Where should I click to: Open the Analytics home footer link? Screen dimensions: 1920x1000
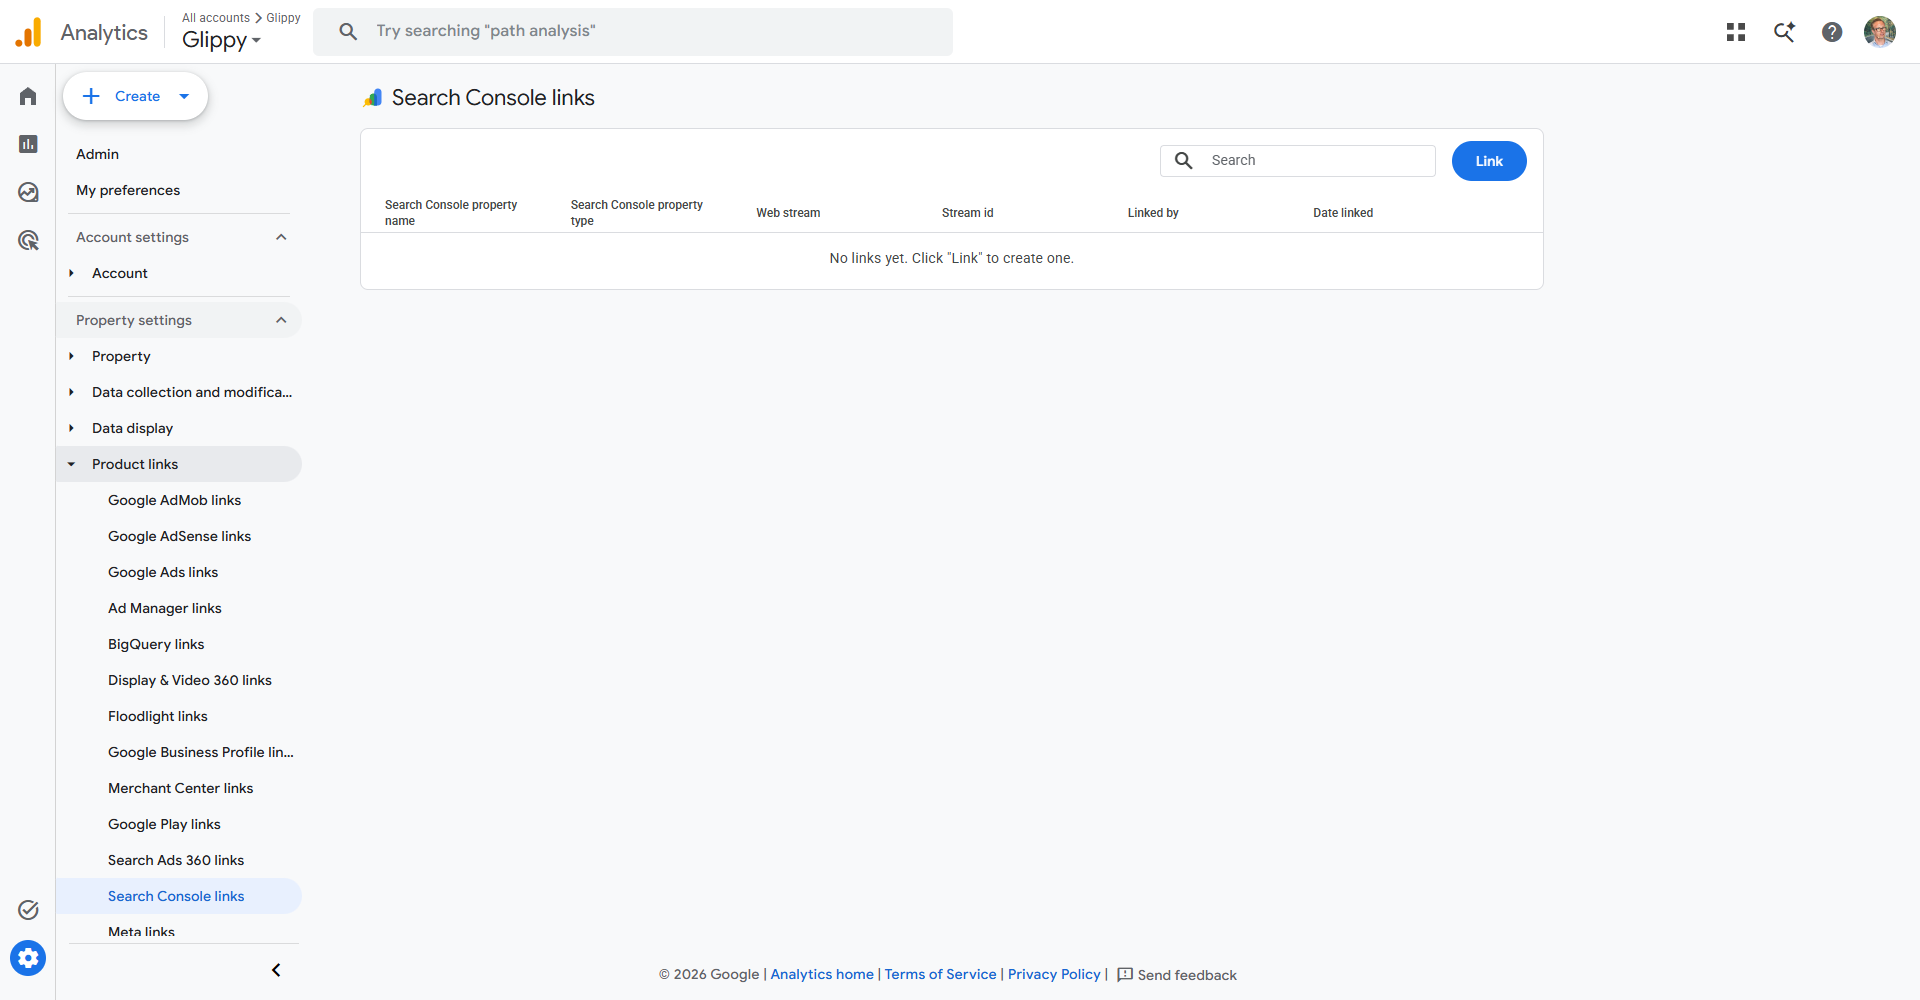[x=822, y=974]
